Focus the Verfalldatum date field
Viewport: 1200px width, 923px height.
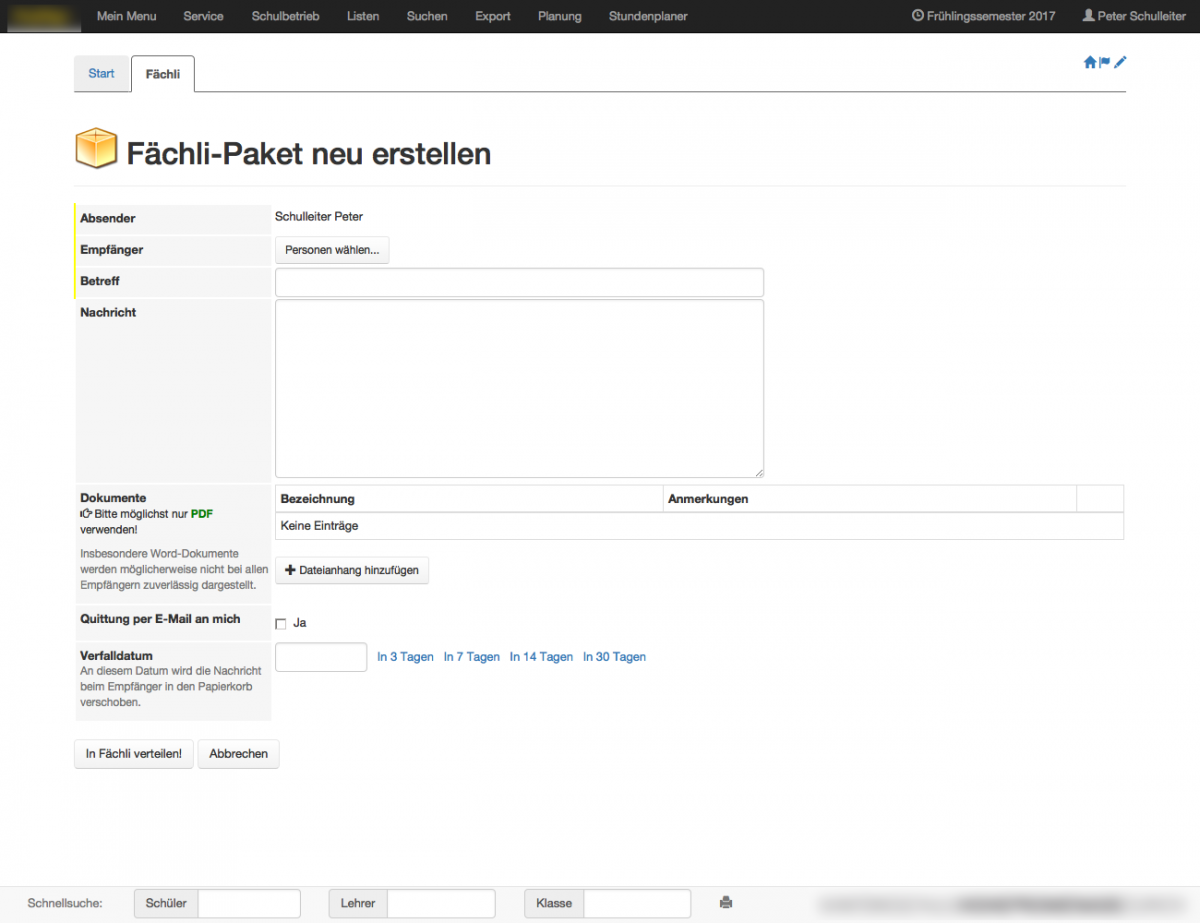tap(321, 657)
